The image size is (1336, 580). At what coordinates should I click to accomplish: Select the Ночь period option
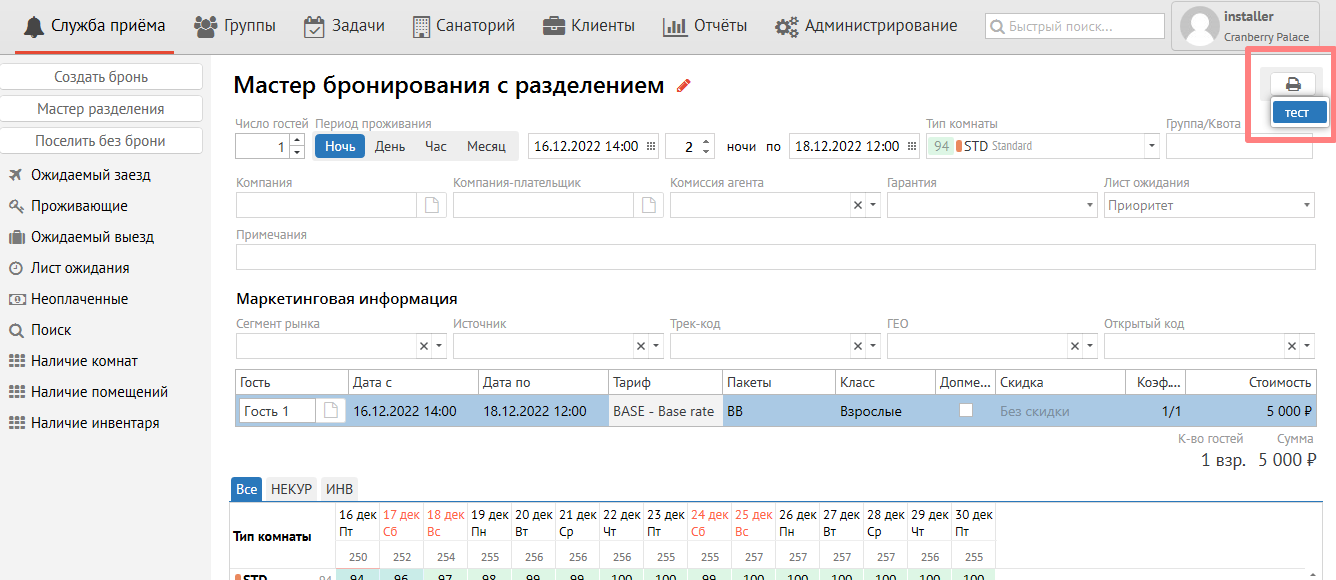click(x=340, y=146)
